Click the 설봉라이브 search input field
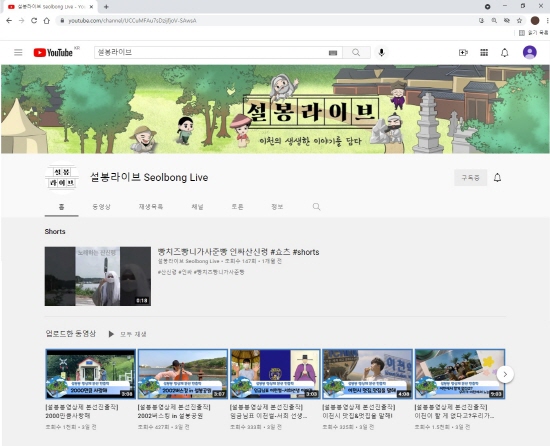Viewport: 550px width, 446px height. coord(210,53)
